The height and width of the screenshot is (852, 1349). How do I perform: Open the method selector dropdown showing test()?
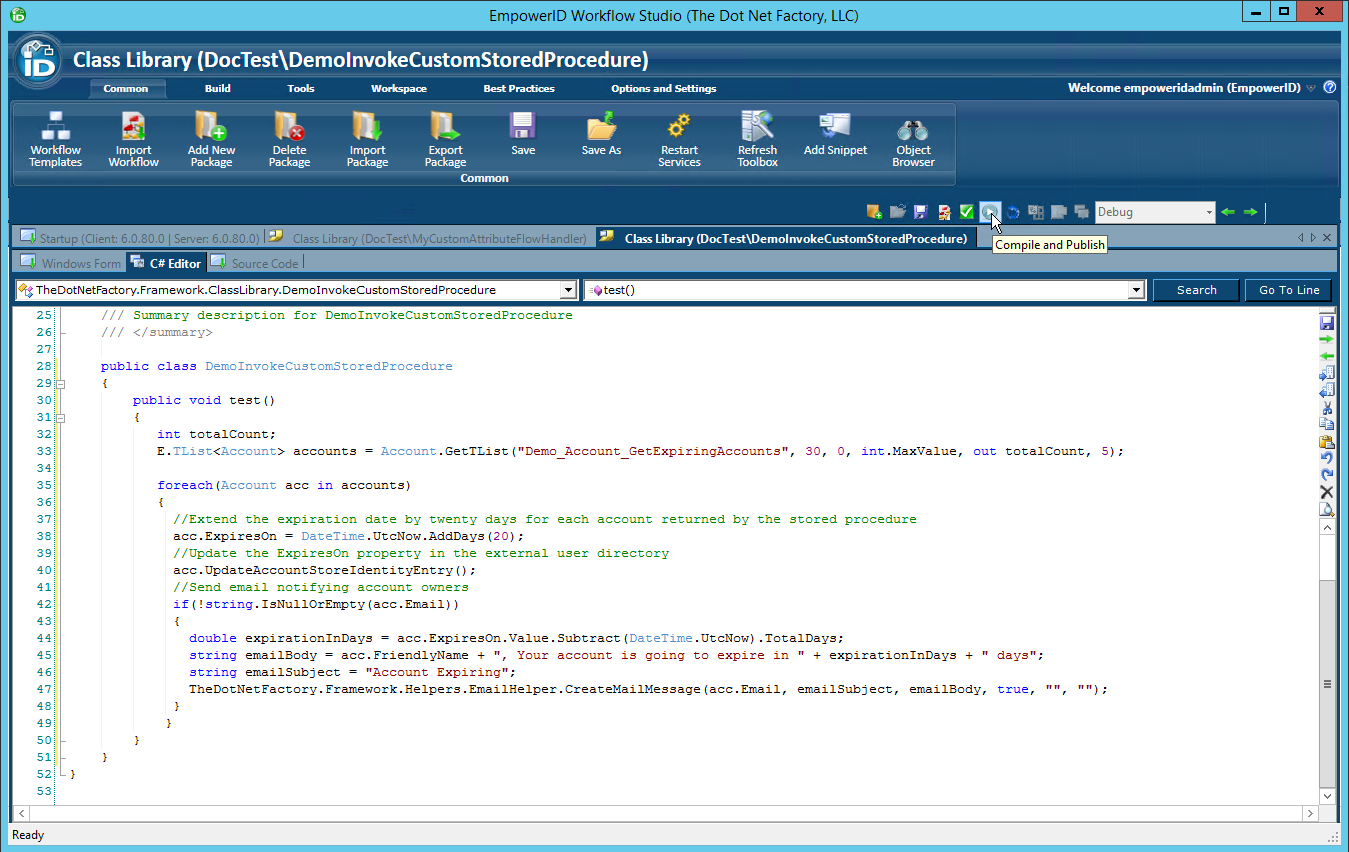1135,289
